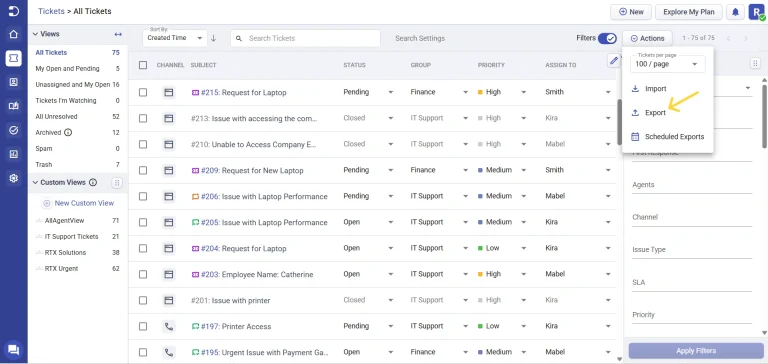Click the filter panel grip icon
This screenshot has height=364, width=768.
[755, 63]
